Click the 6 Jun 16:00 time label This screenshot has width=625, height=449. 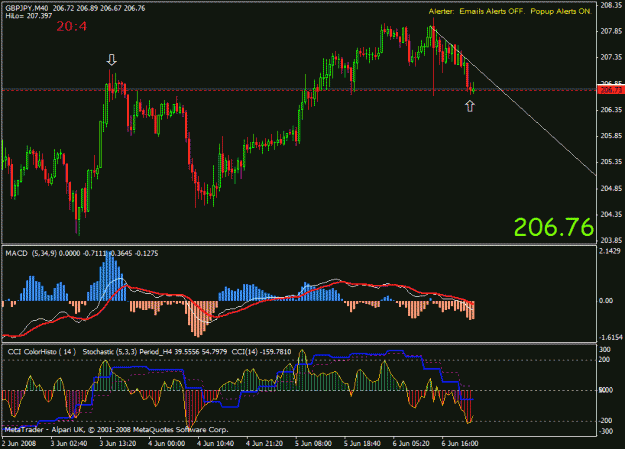[460, 443]
